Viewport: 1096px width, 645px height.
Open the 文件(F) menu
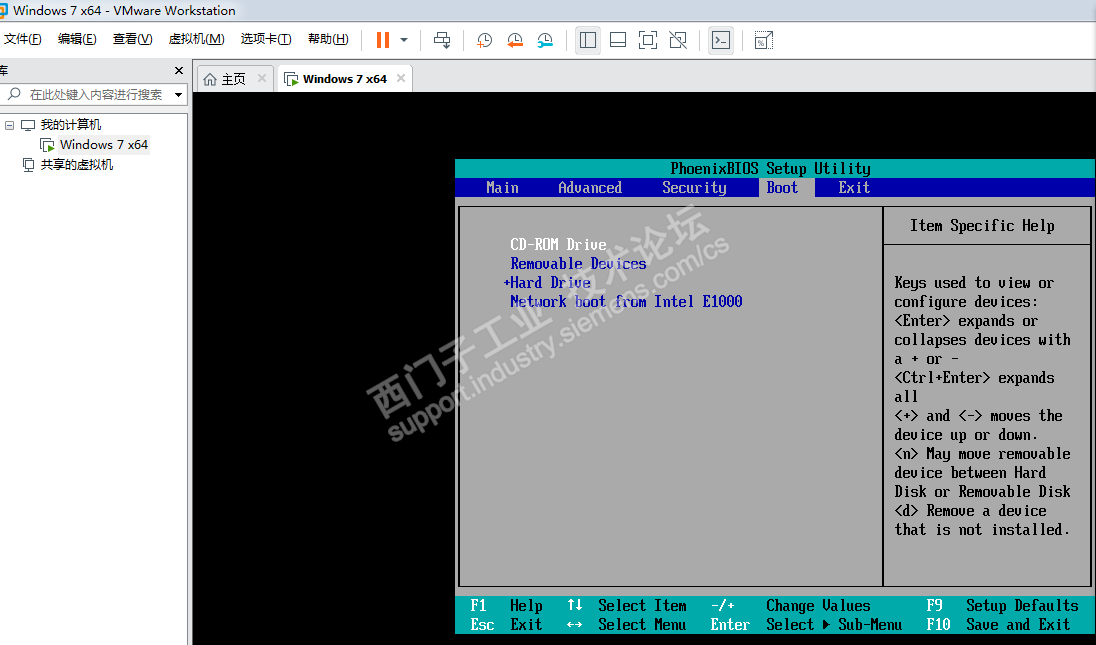click(x=22, y=39)
